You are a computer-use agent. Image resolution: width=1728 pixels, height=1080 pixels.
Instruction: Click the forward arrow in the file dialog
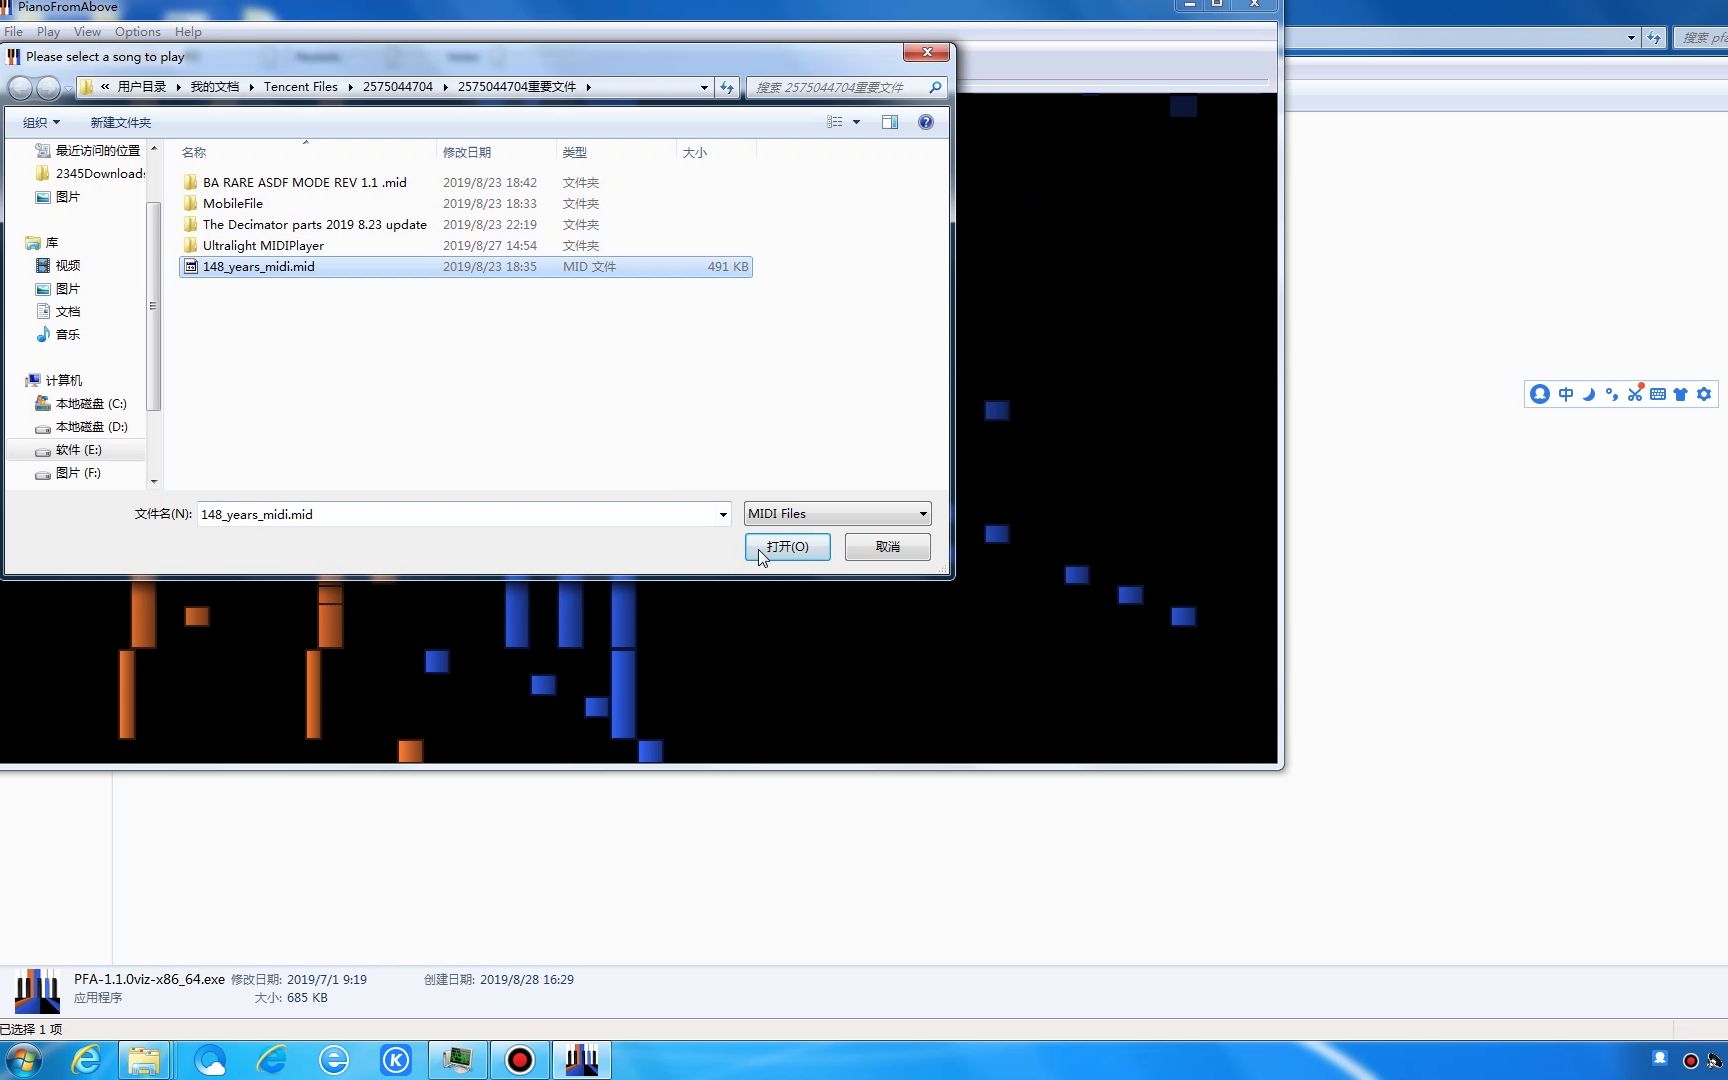pos(48,88)
